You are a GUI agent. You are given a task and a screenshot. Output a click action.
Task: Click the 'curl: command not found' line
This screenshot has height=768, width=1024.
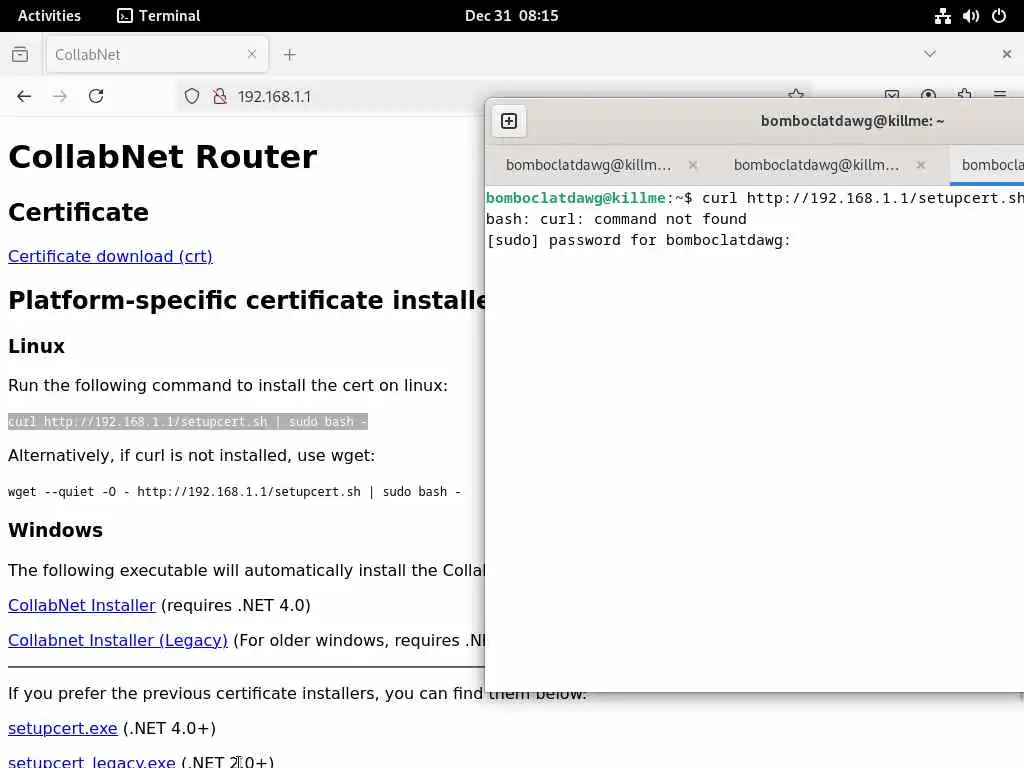point(616,219)
